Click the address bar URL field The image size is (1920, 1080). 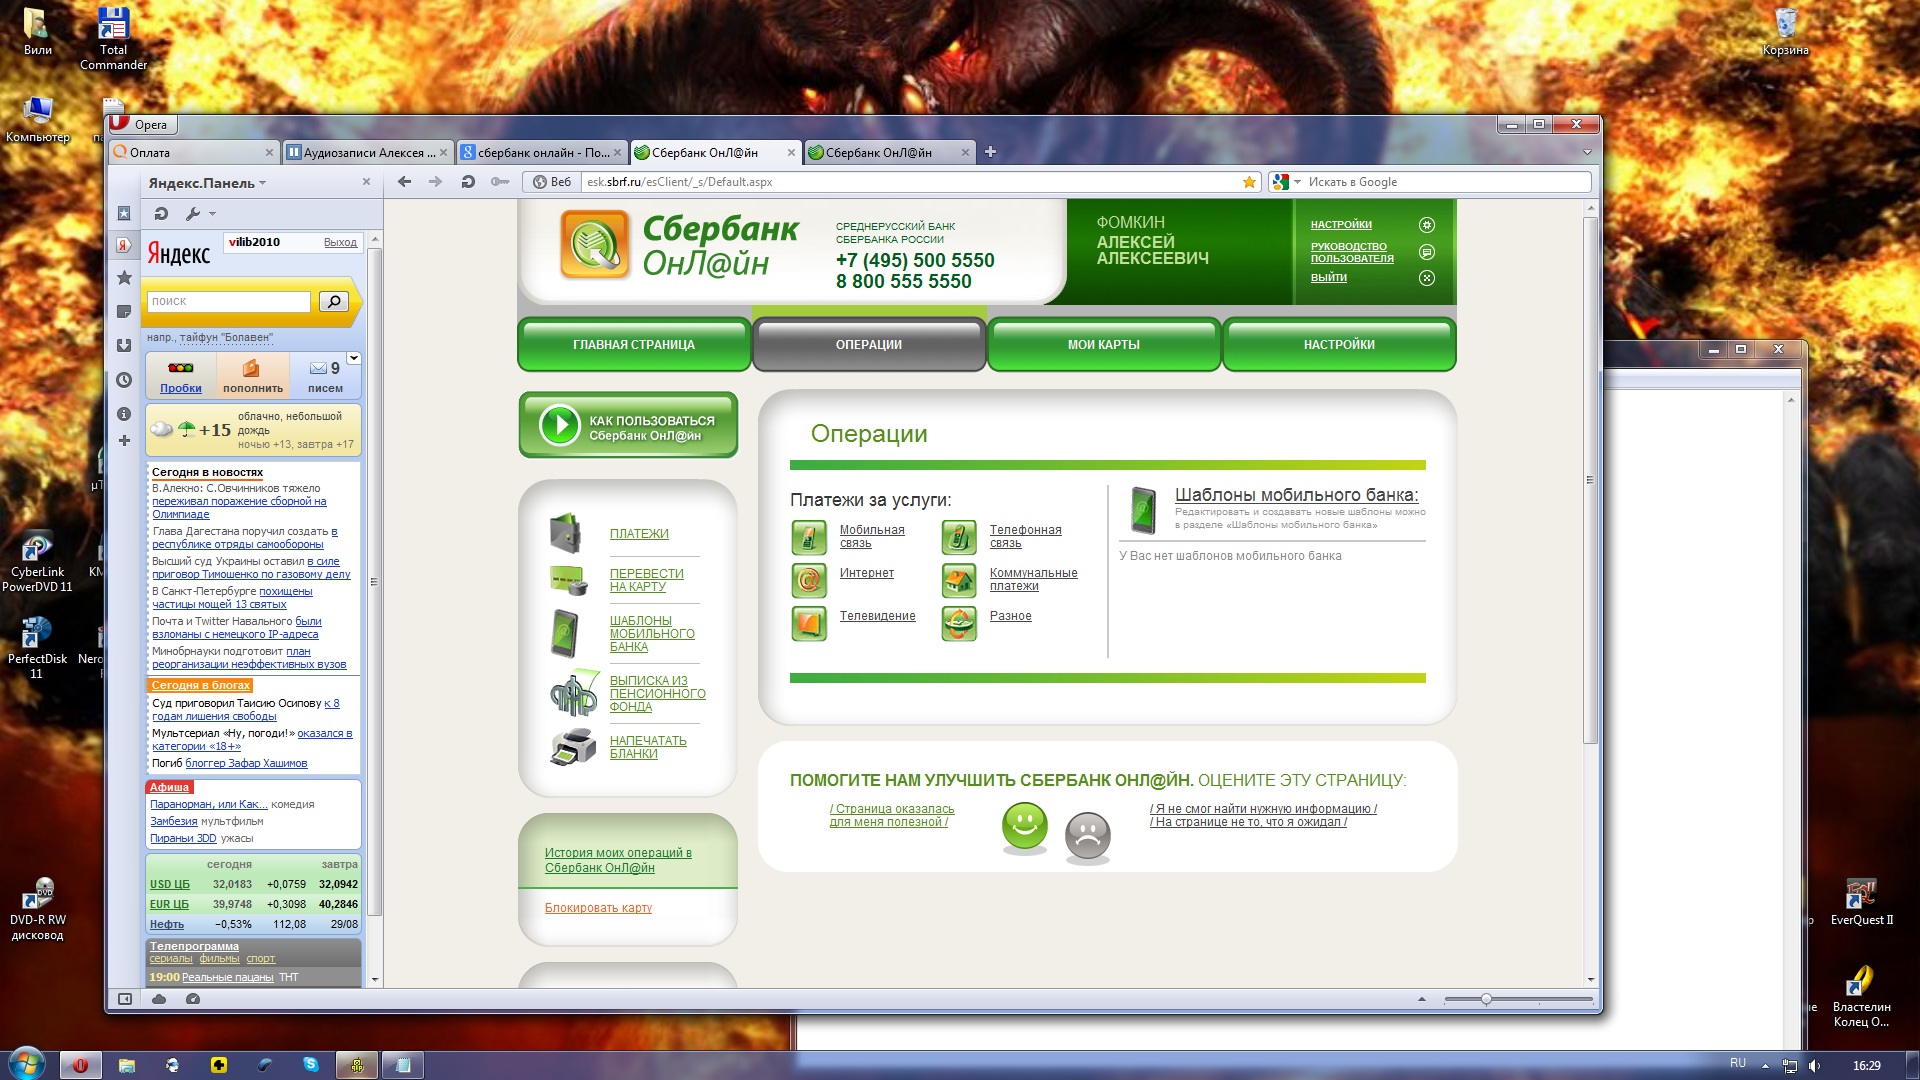pos(910,182)
